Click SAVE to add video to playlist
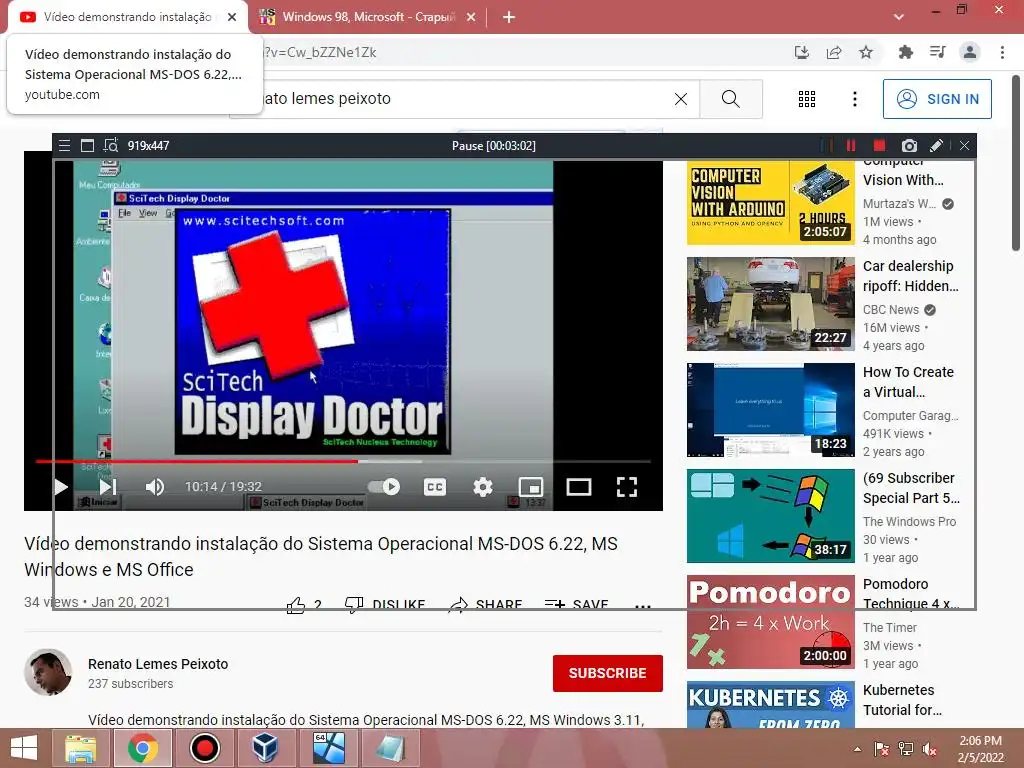The width and height of the screenshot is (1024, 768). coord(577,605)
